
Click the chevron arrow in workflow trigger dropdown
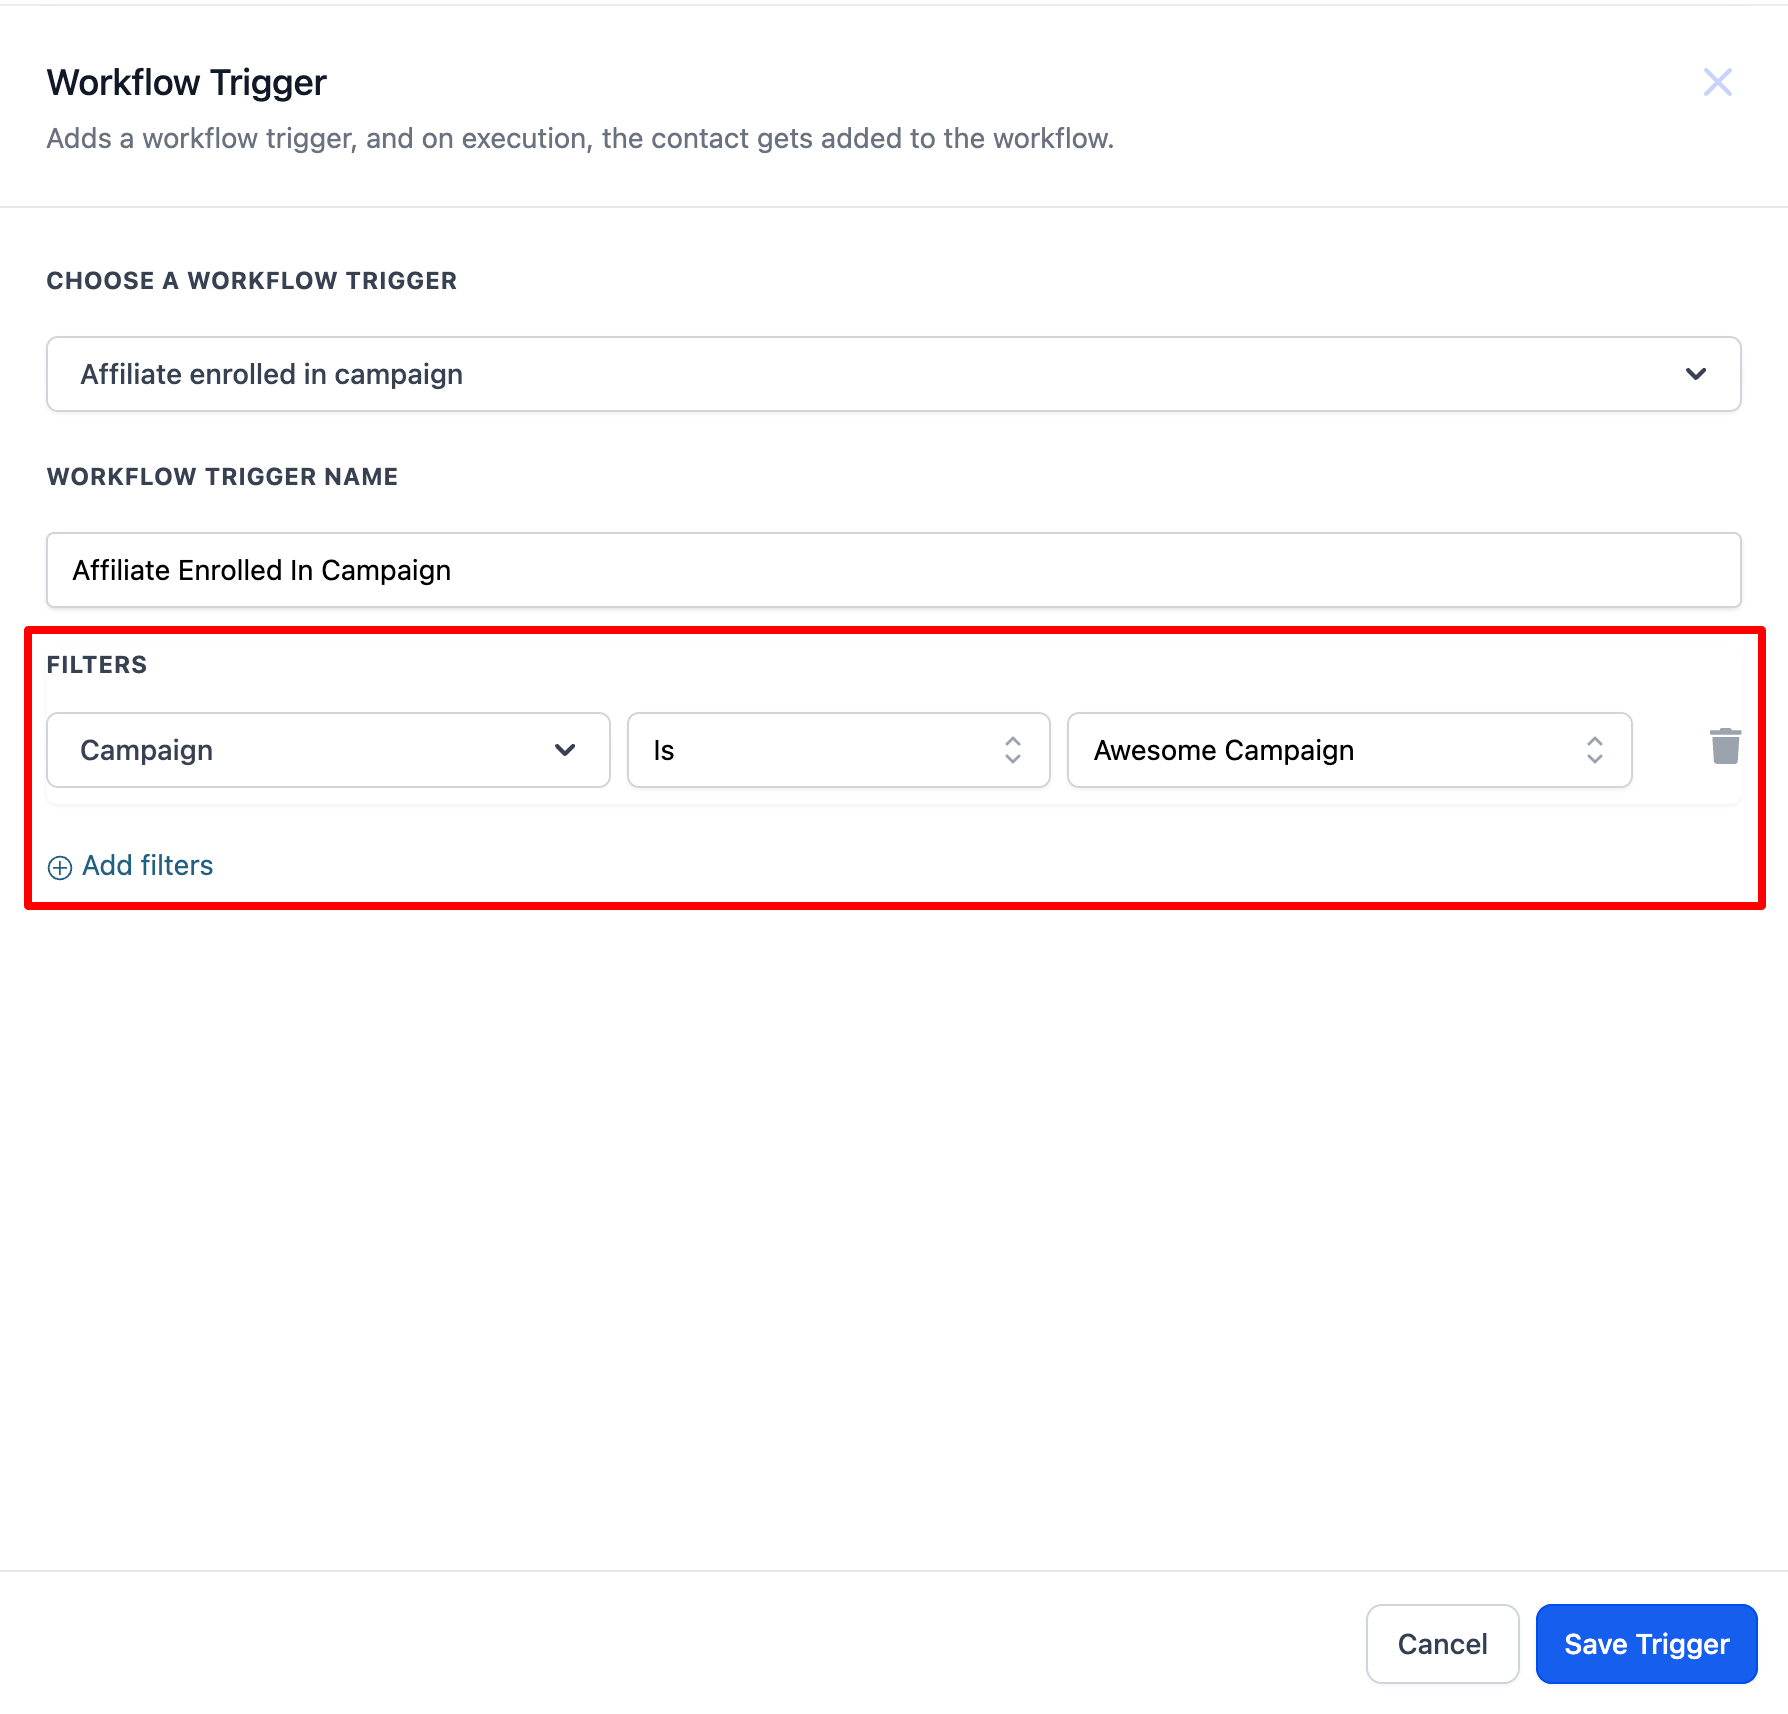(x=1695, y=374)
